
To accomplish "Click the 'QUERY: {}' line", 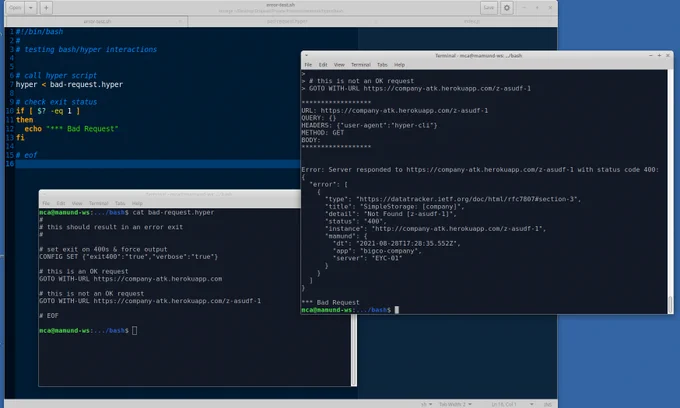I will [319, 118].
